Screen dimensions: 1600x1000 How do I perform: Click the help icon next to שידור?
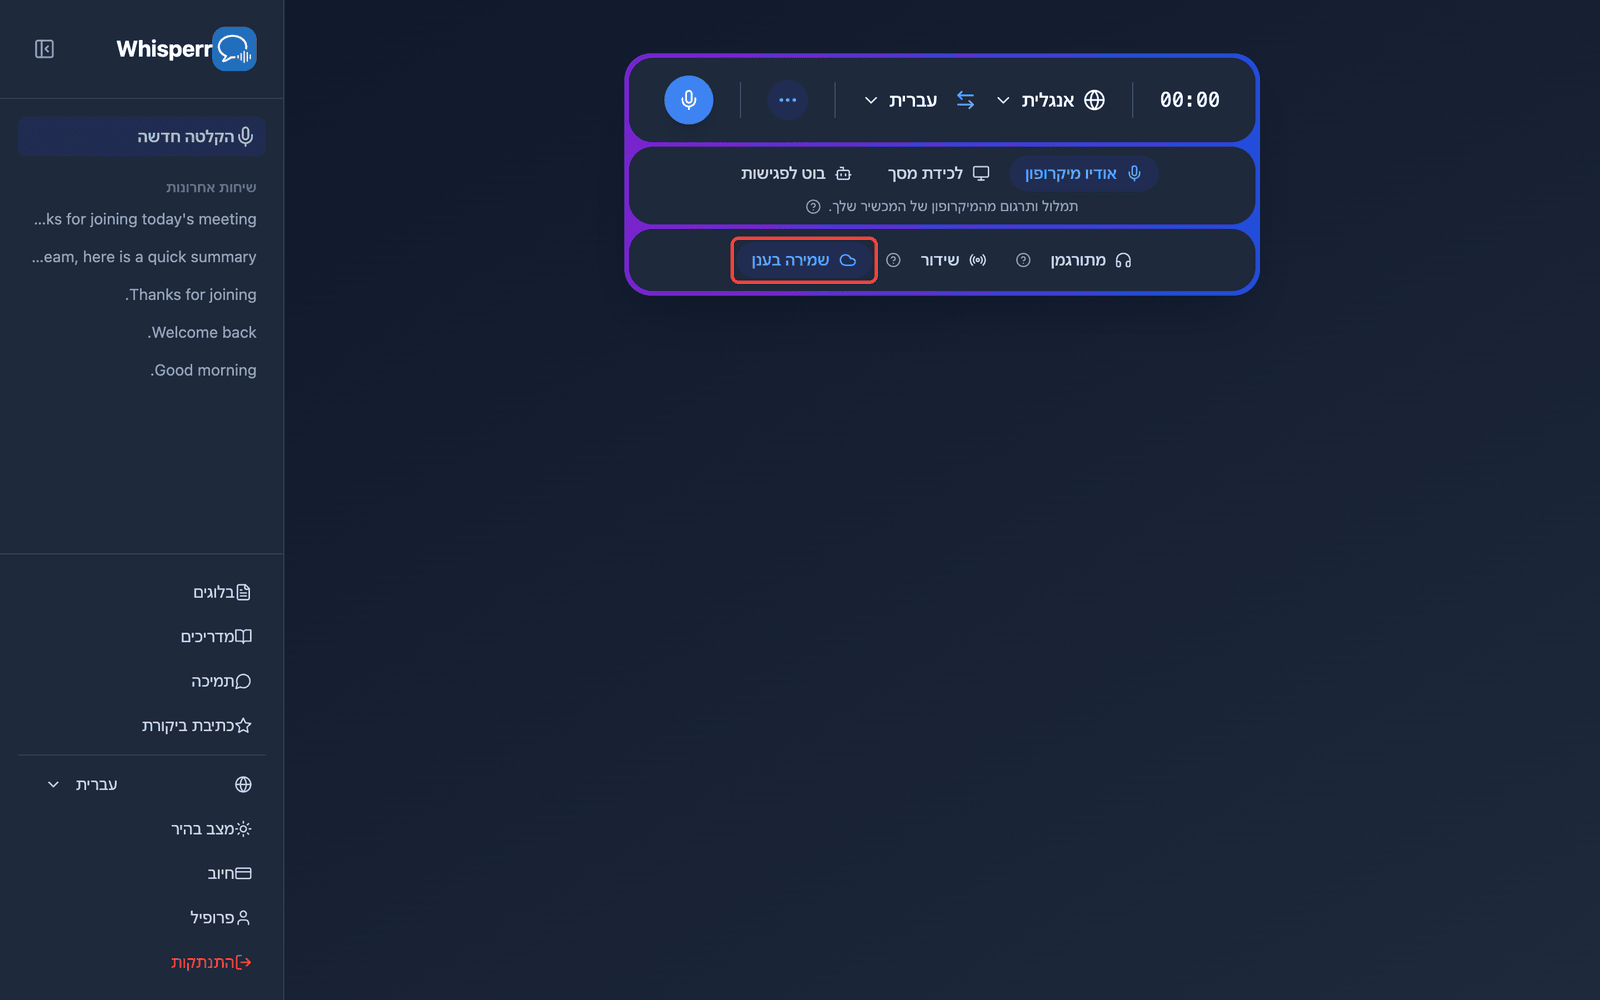(894, 260)
